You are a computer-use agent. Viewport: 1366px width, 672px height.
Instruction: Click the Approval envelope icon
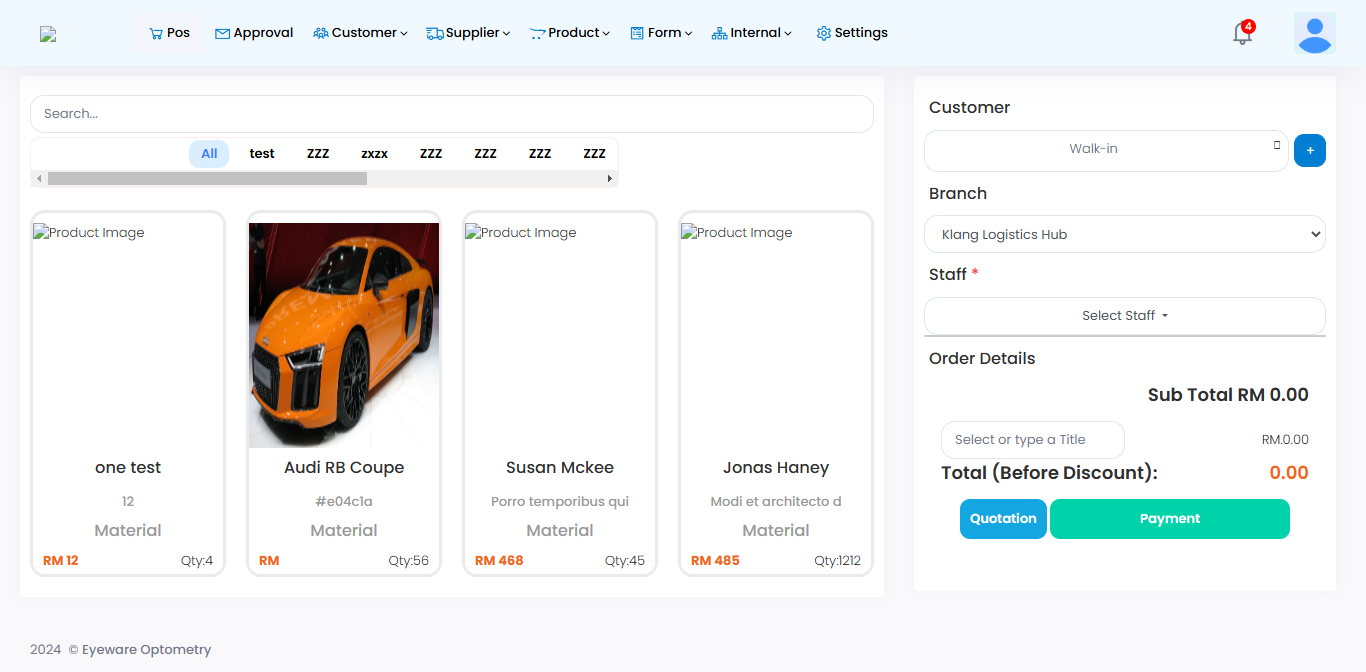pos(222,33)
